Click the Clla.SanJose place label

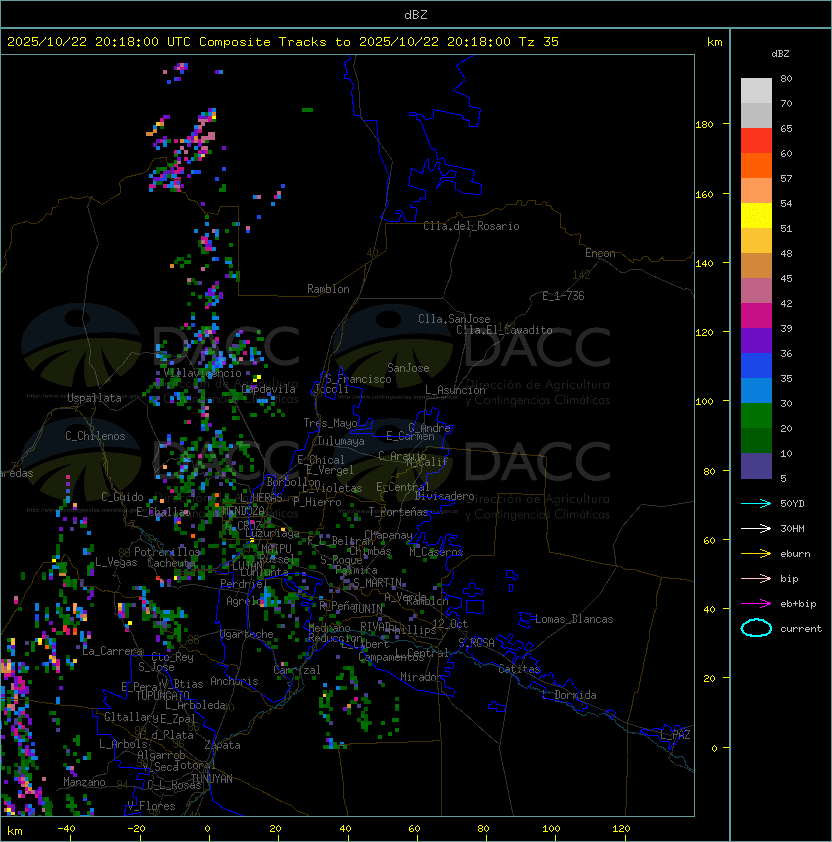click(x=454, y=319)
